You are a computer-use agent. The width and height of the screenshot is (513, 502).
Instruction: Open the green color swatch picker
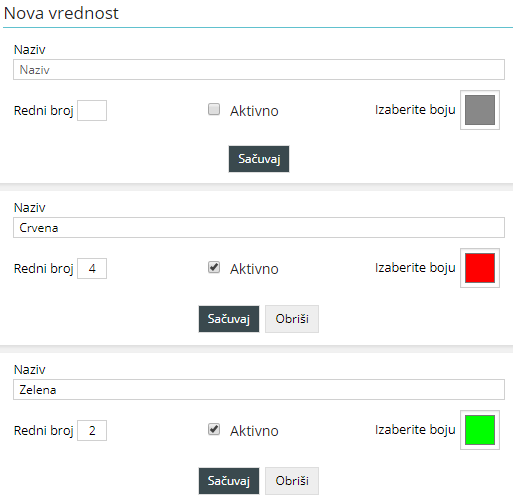pos(480,430)
